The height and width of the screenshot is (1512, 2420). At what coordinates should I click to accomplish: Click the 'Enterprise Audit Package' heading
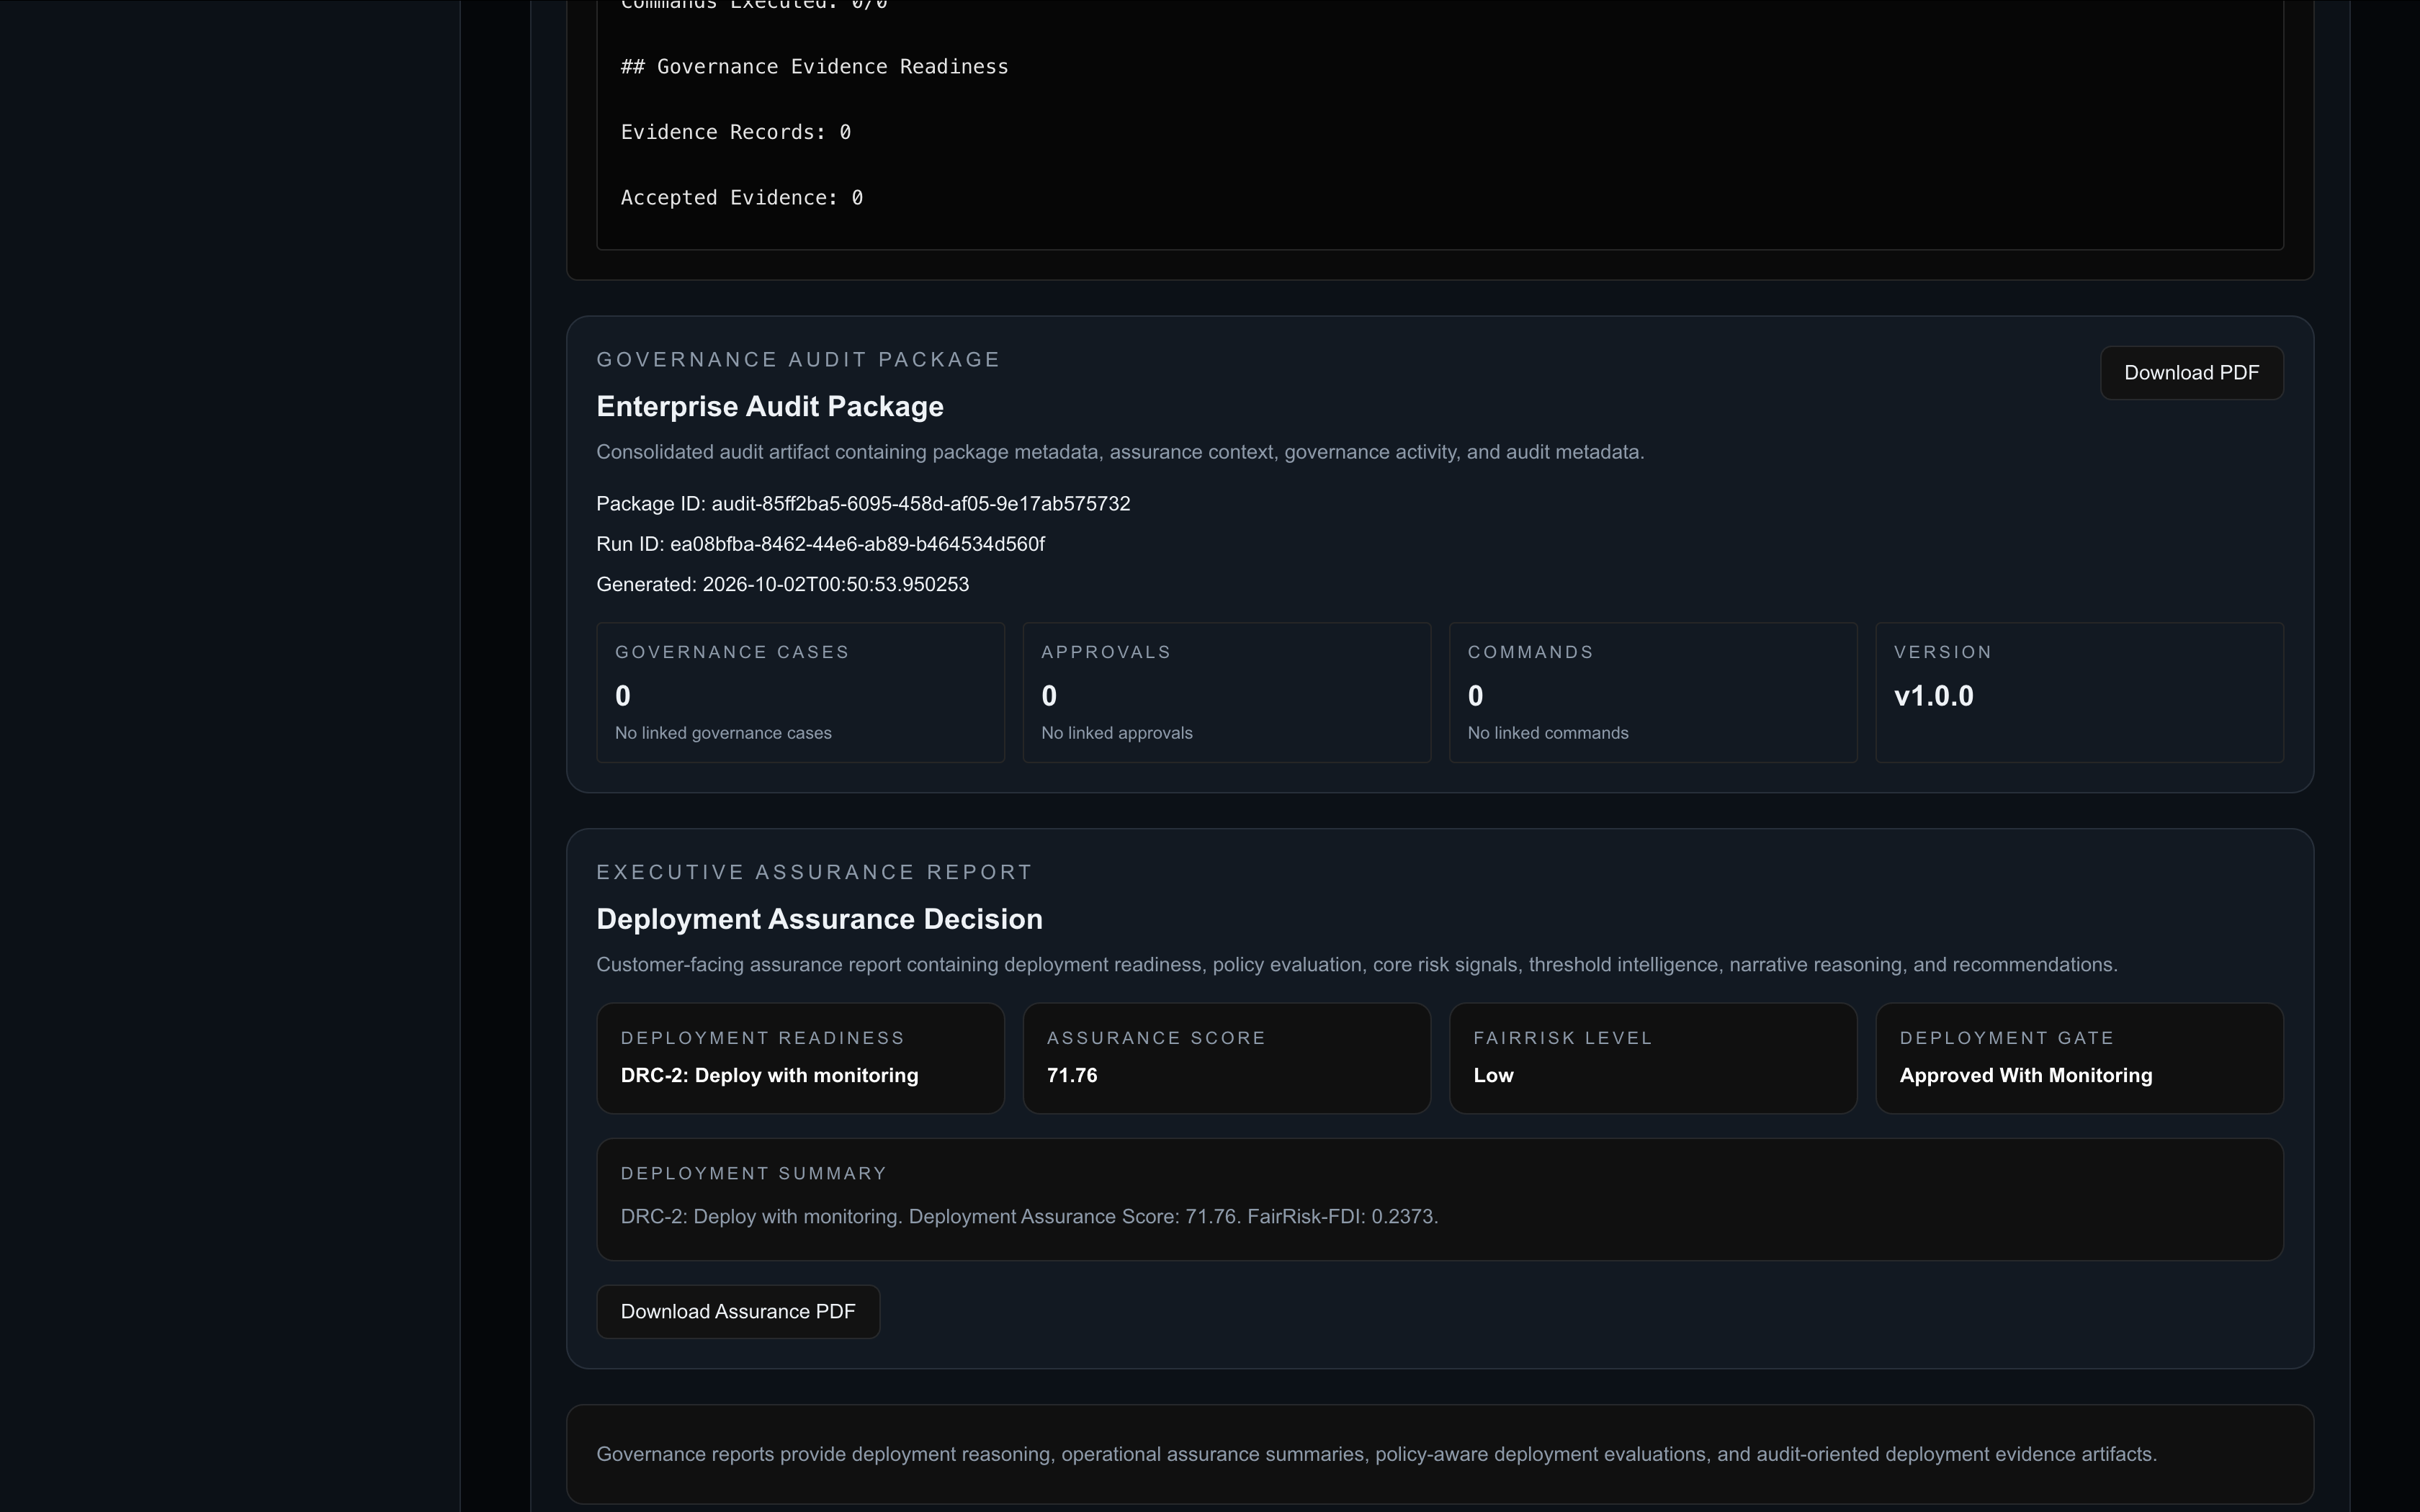click(770, 407)
